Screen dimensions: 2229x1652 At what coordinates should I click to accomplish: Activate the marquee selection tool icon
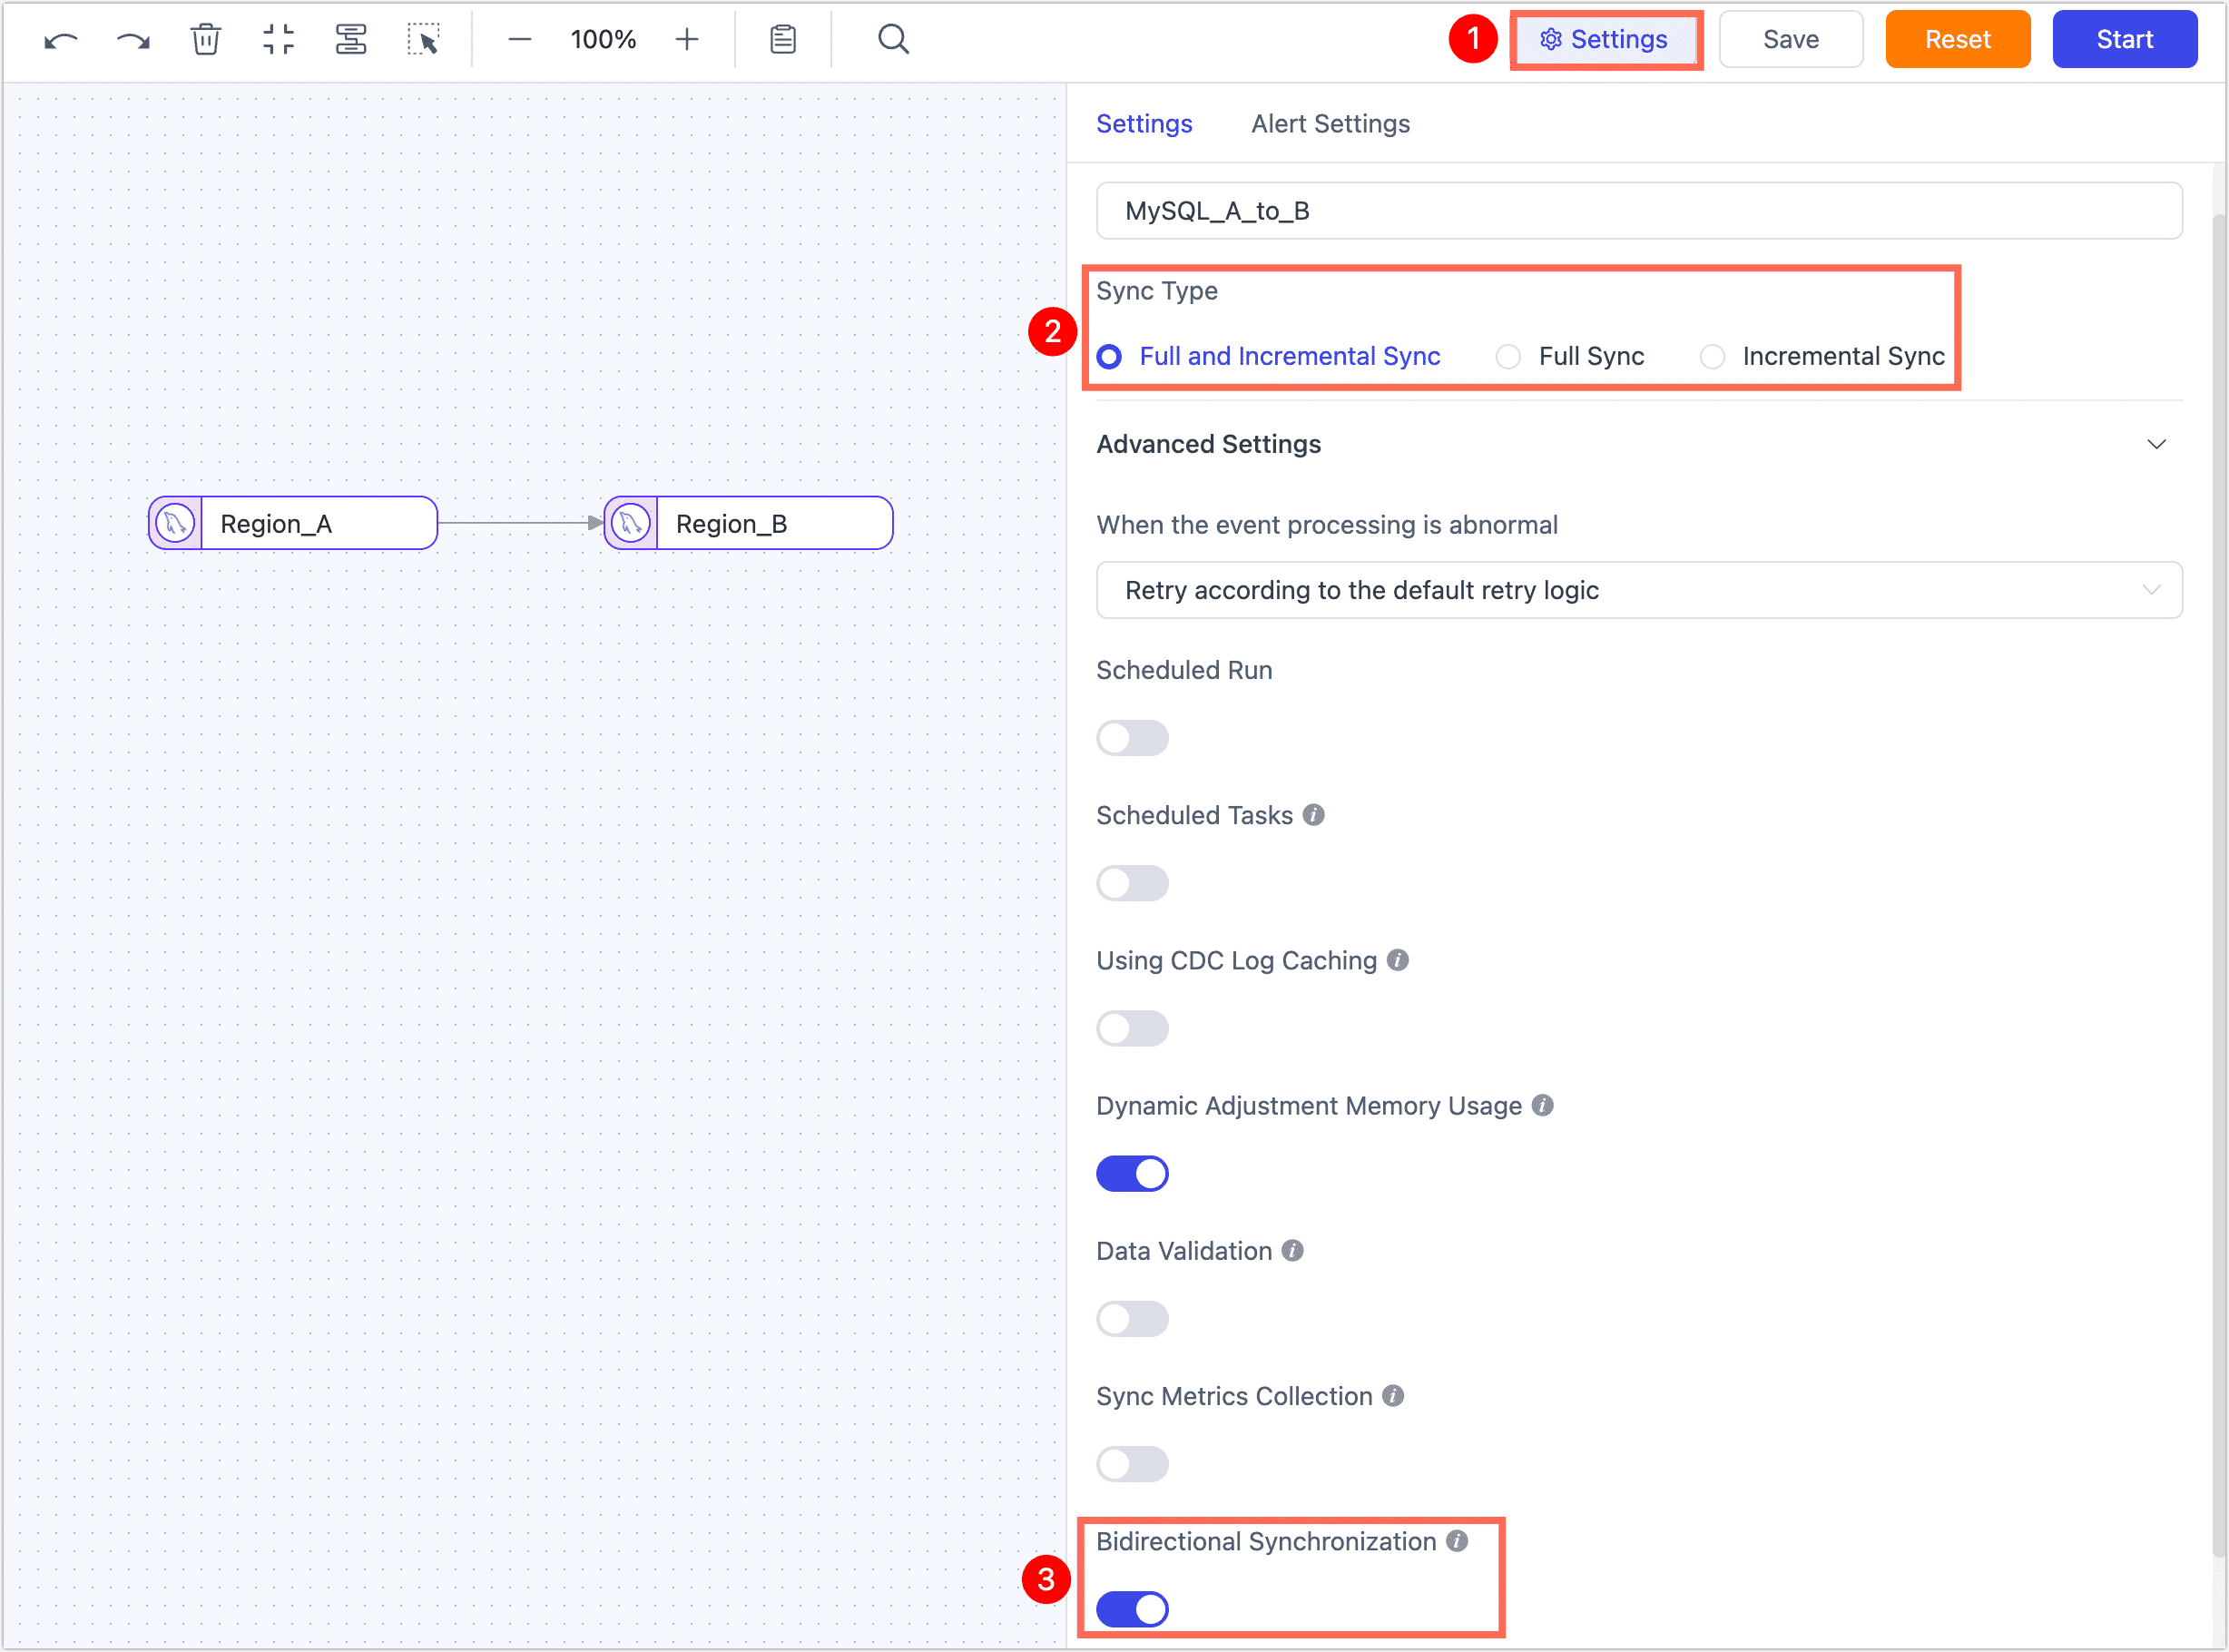424,39
